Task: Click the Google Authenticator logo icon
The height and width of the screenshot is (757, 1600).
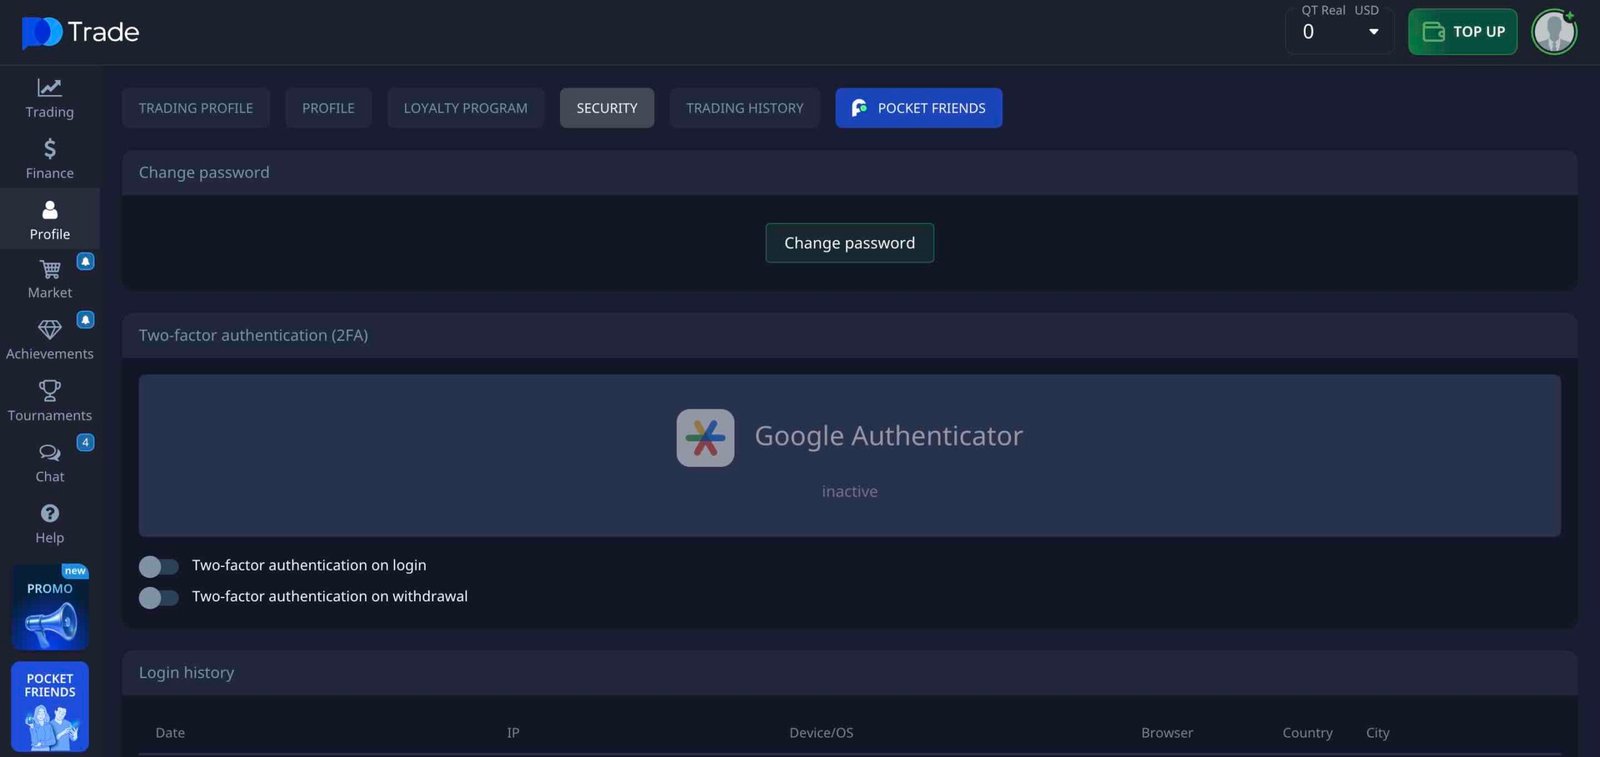Action: pyautogui.click(x=705, y=438)
